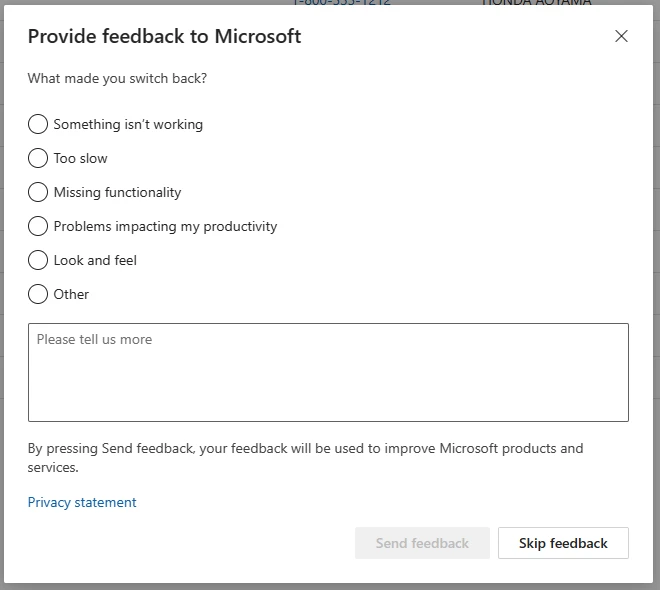Click the "Problems impacting my productivity" label
Image resolution: width=660 pixels, height=590 pixels.
point(165,226)
